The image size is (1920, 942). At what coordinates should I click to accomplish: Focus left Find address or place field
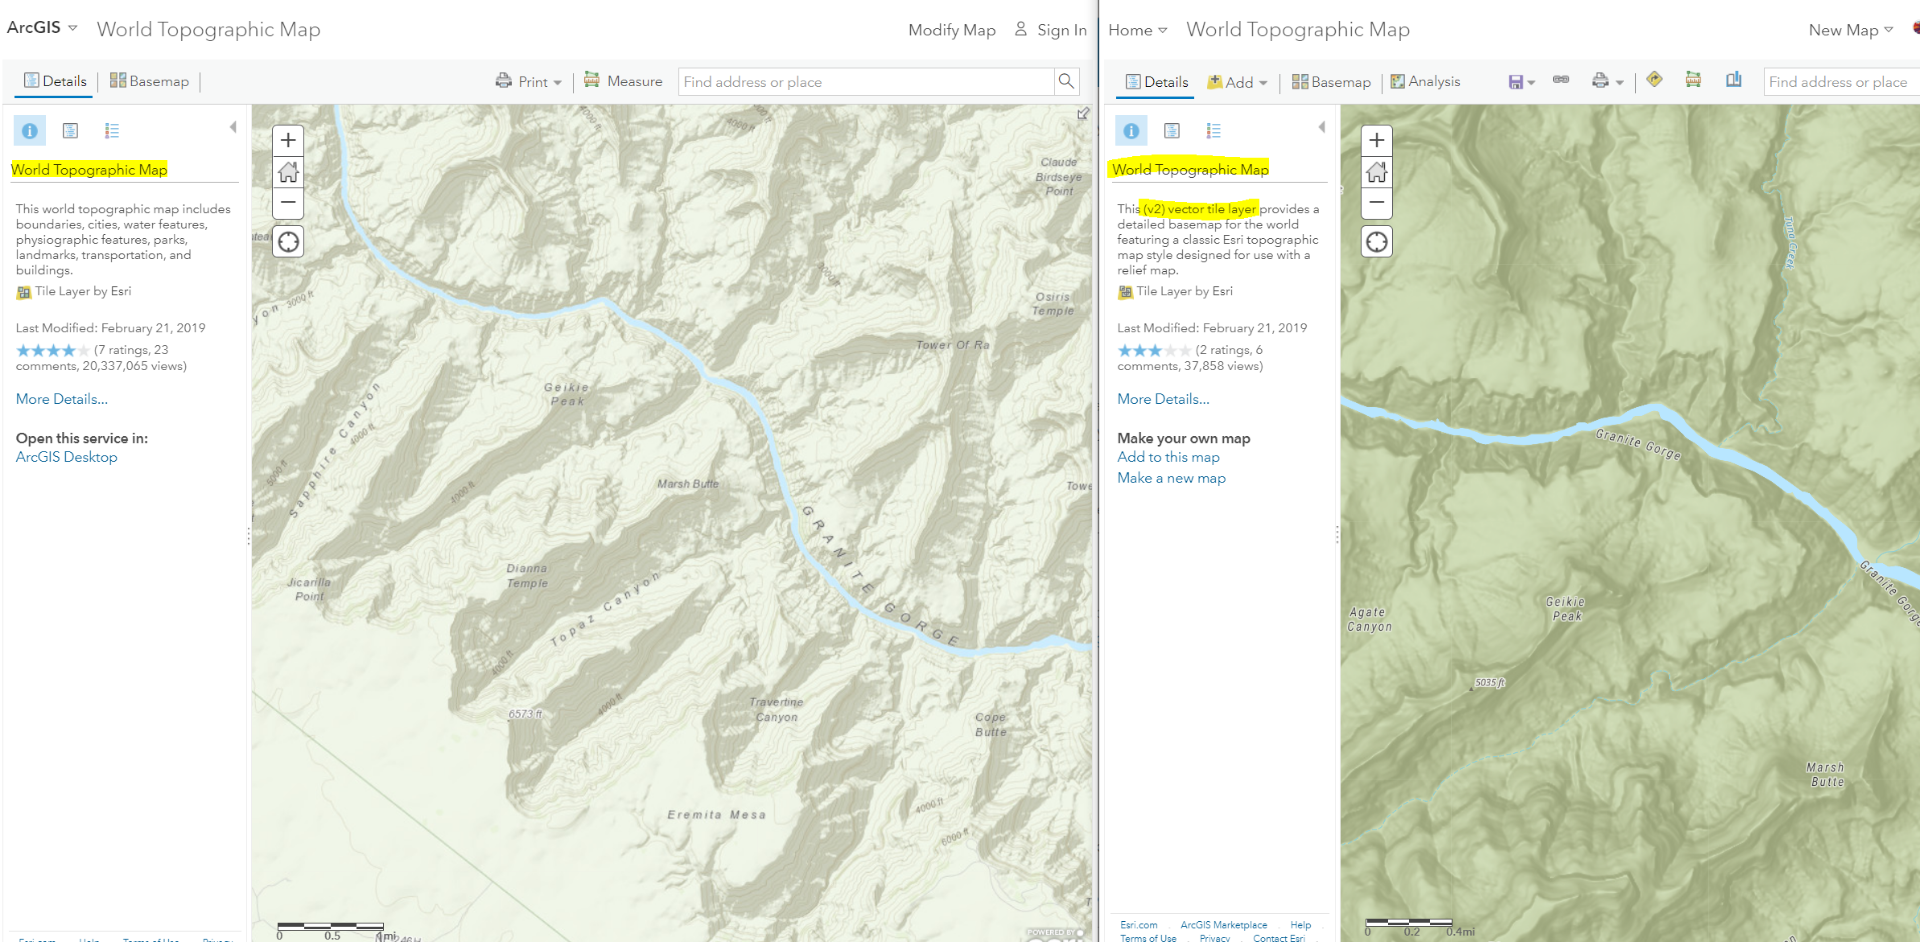(x=866, y=81)
